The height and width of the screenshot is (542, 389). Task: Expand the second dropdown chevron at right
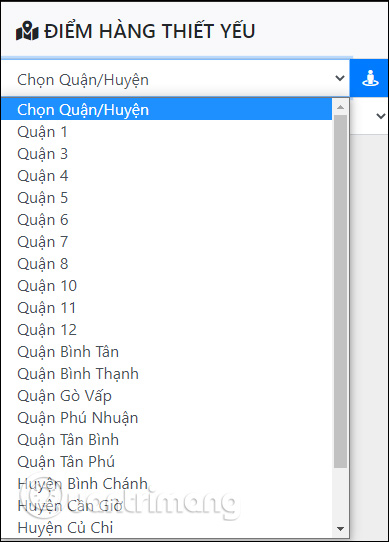(x=380, y=116)
